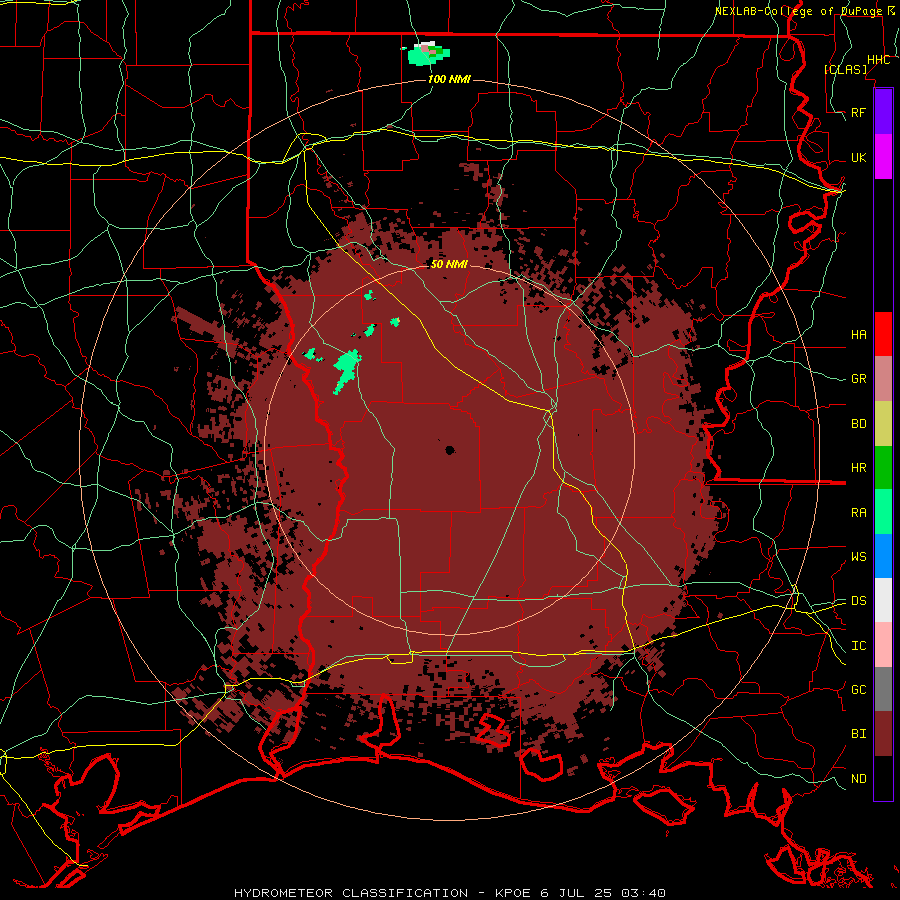Click the ND legend label

858,779
